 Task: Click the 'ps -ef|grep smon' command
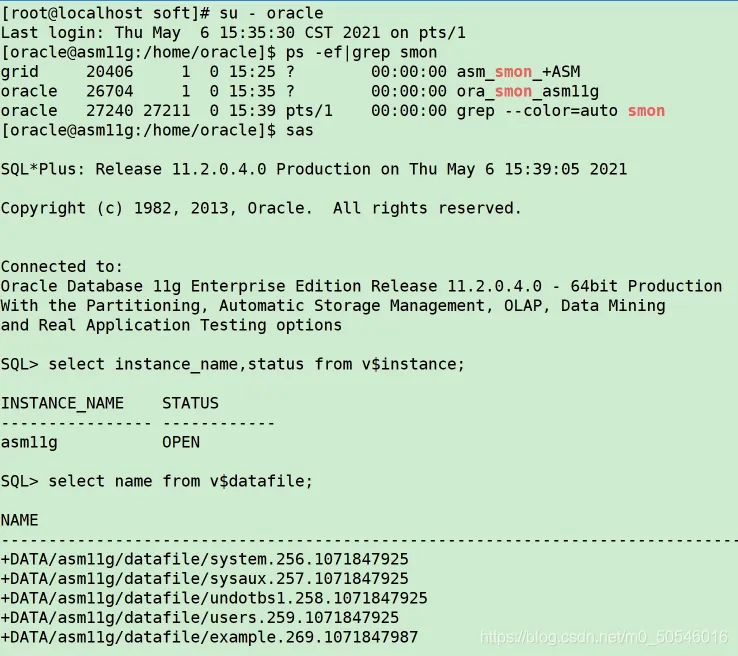[x=361, y=52]
